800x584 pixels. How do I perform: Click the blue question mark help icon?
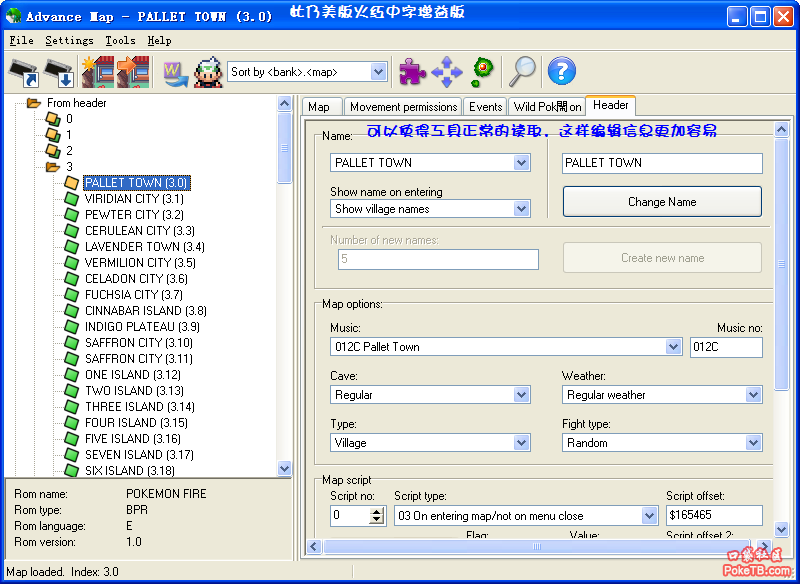pyautogui.click(x=561, y=71)
